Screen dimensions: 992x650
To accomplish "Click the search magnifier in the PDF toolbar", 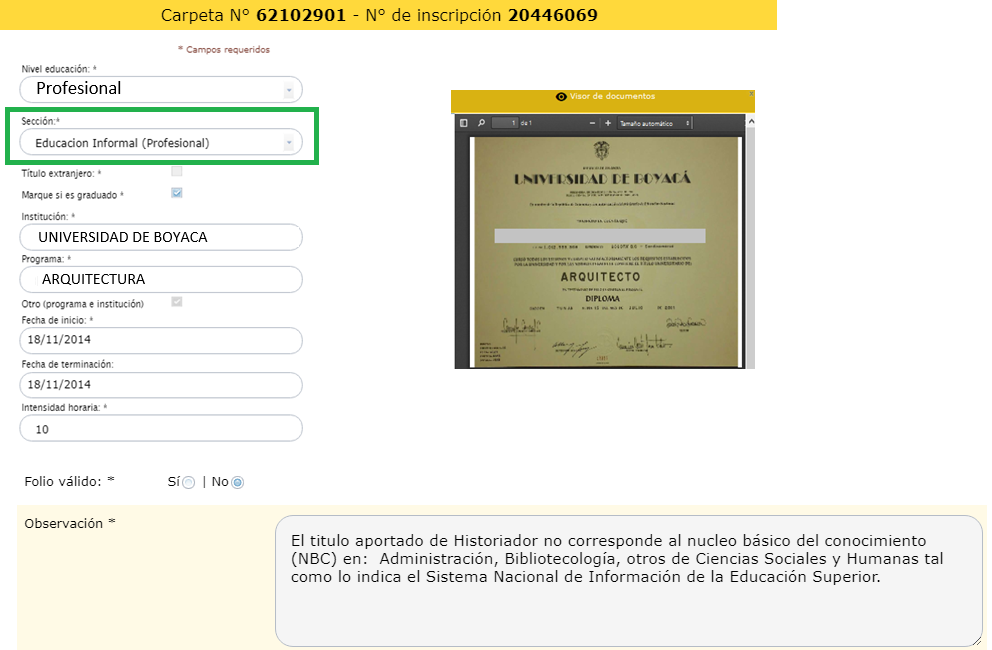I will point(481,123).
